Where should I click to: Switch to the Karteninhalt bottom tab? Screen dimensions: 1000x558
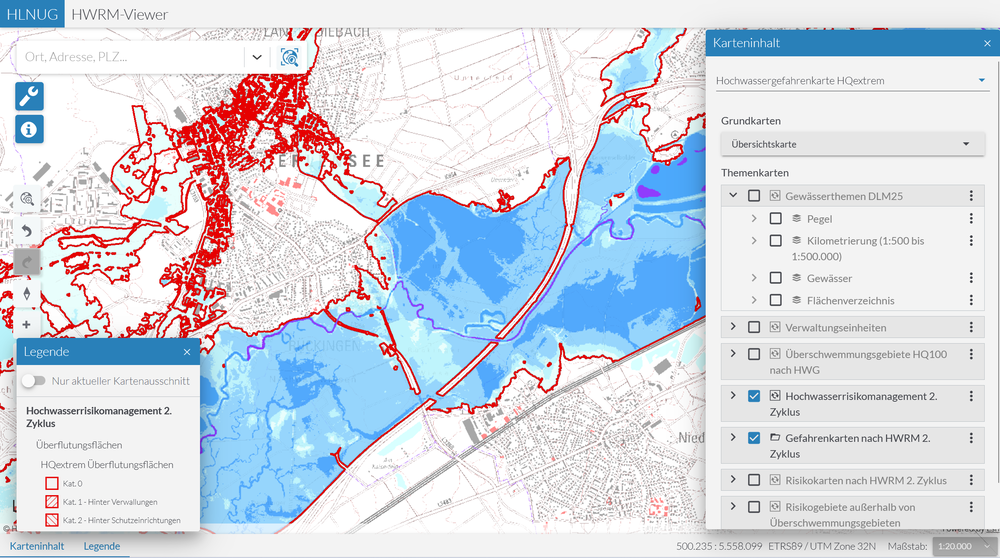point(40,546)
